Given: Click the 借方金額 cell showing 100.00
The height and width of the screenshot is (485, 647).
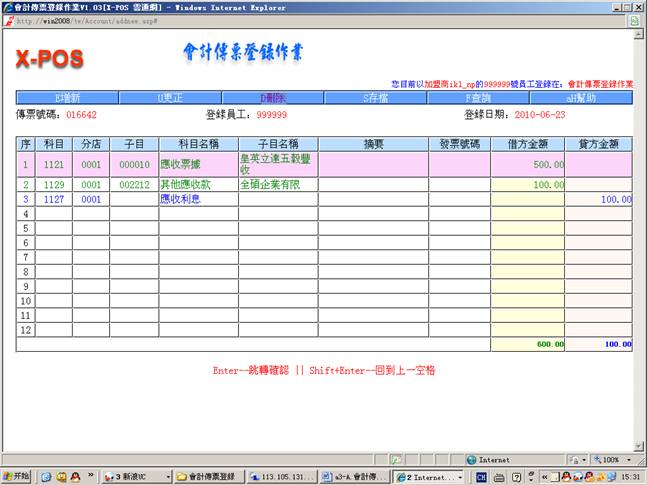Looking at the screenshot, I should [x=528, y=185].
